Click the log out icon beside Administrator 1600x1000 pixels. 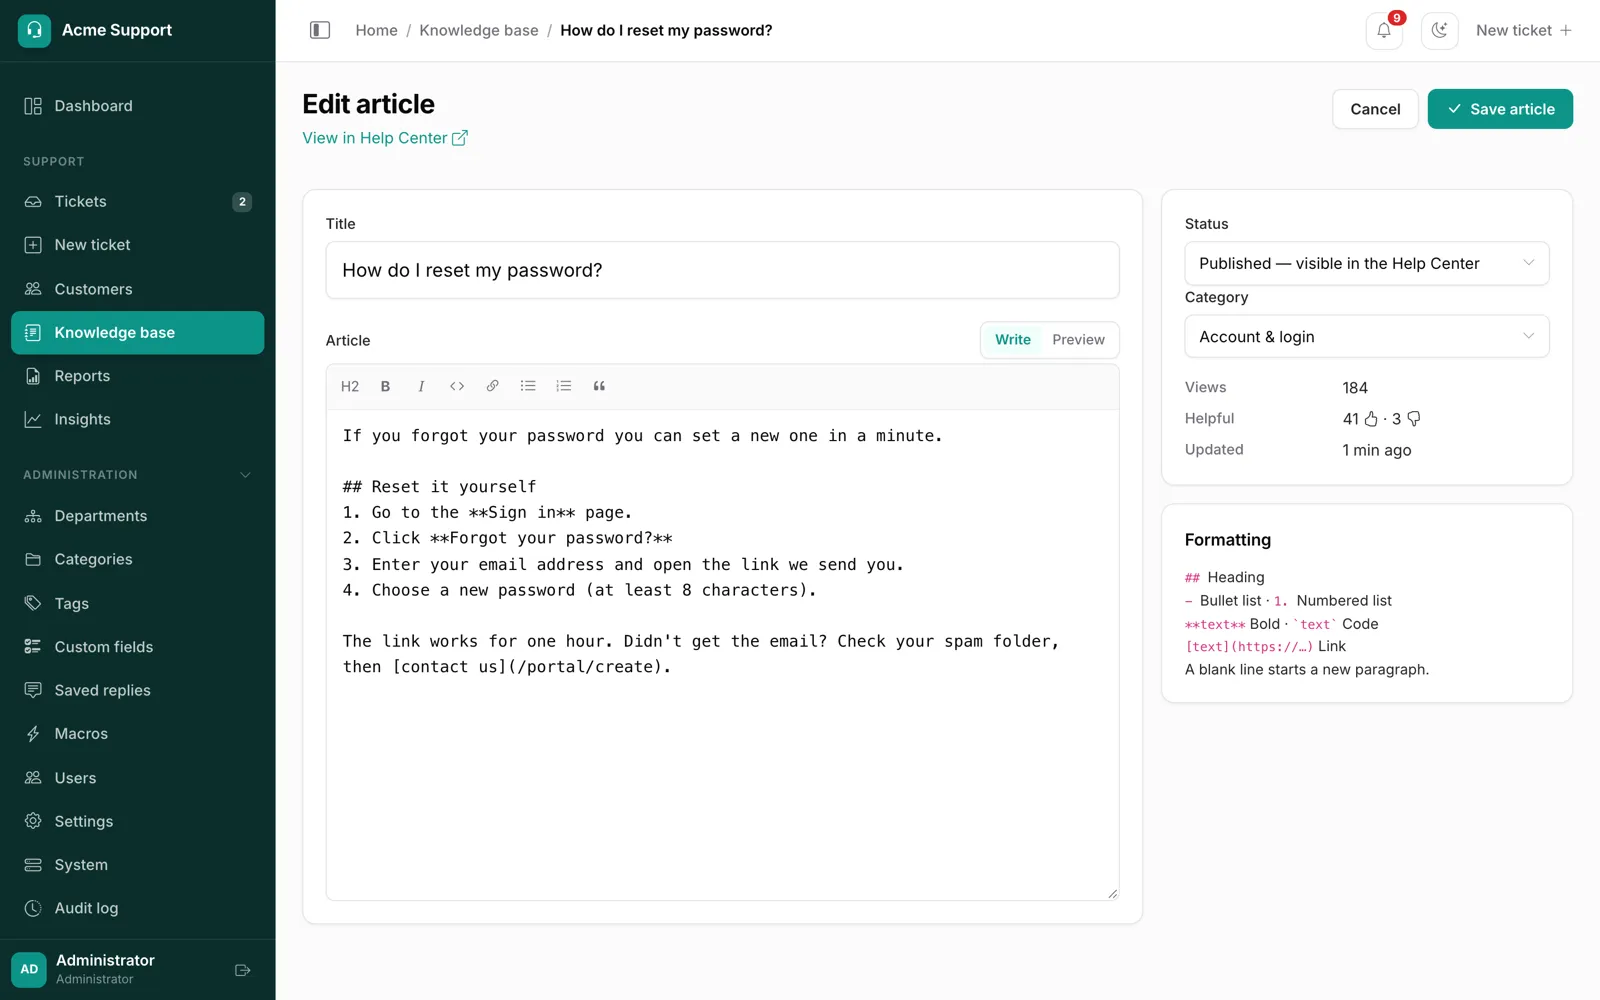[x=242, y=970]
